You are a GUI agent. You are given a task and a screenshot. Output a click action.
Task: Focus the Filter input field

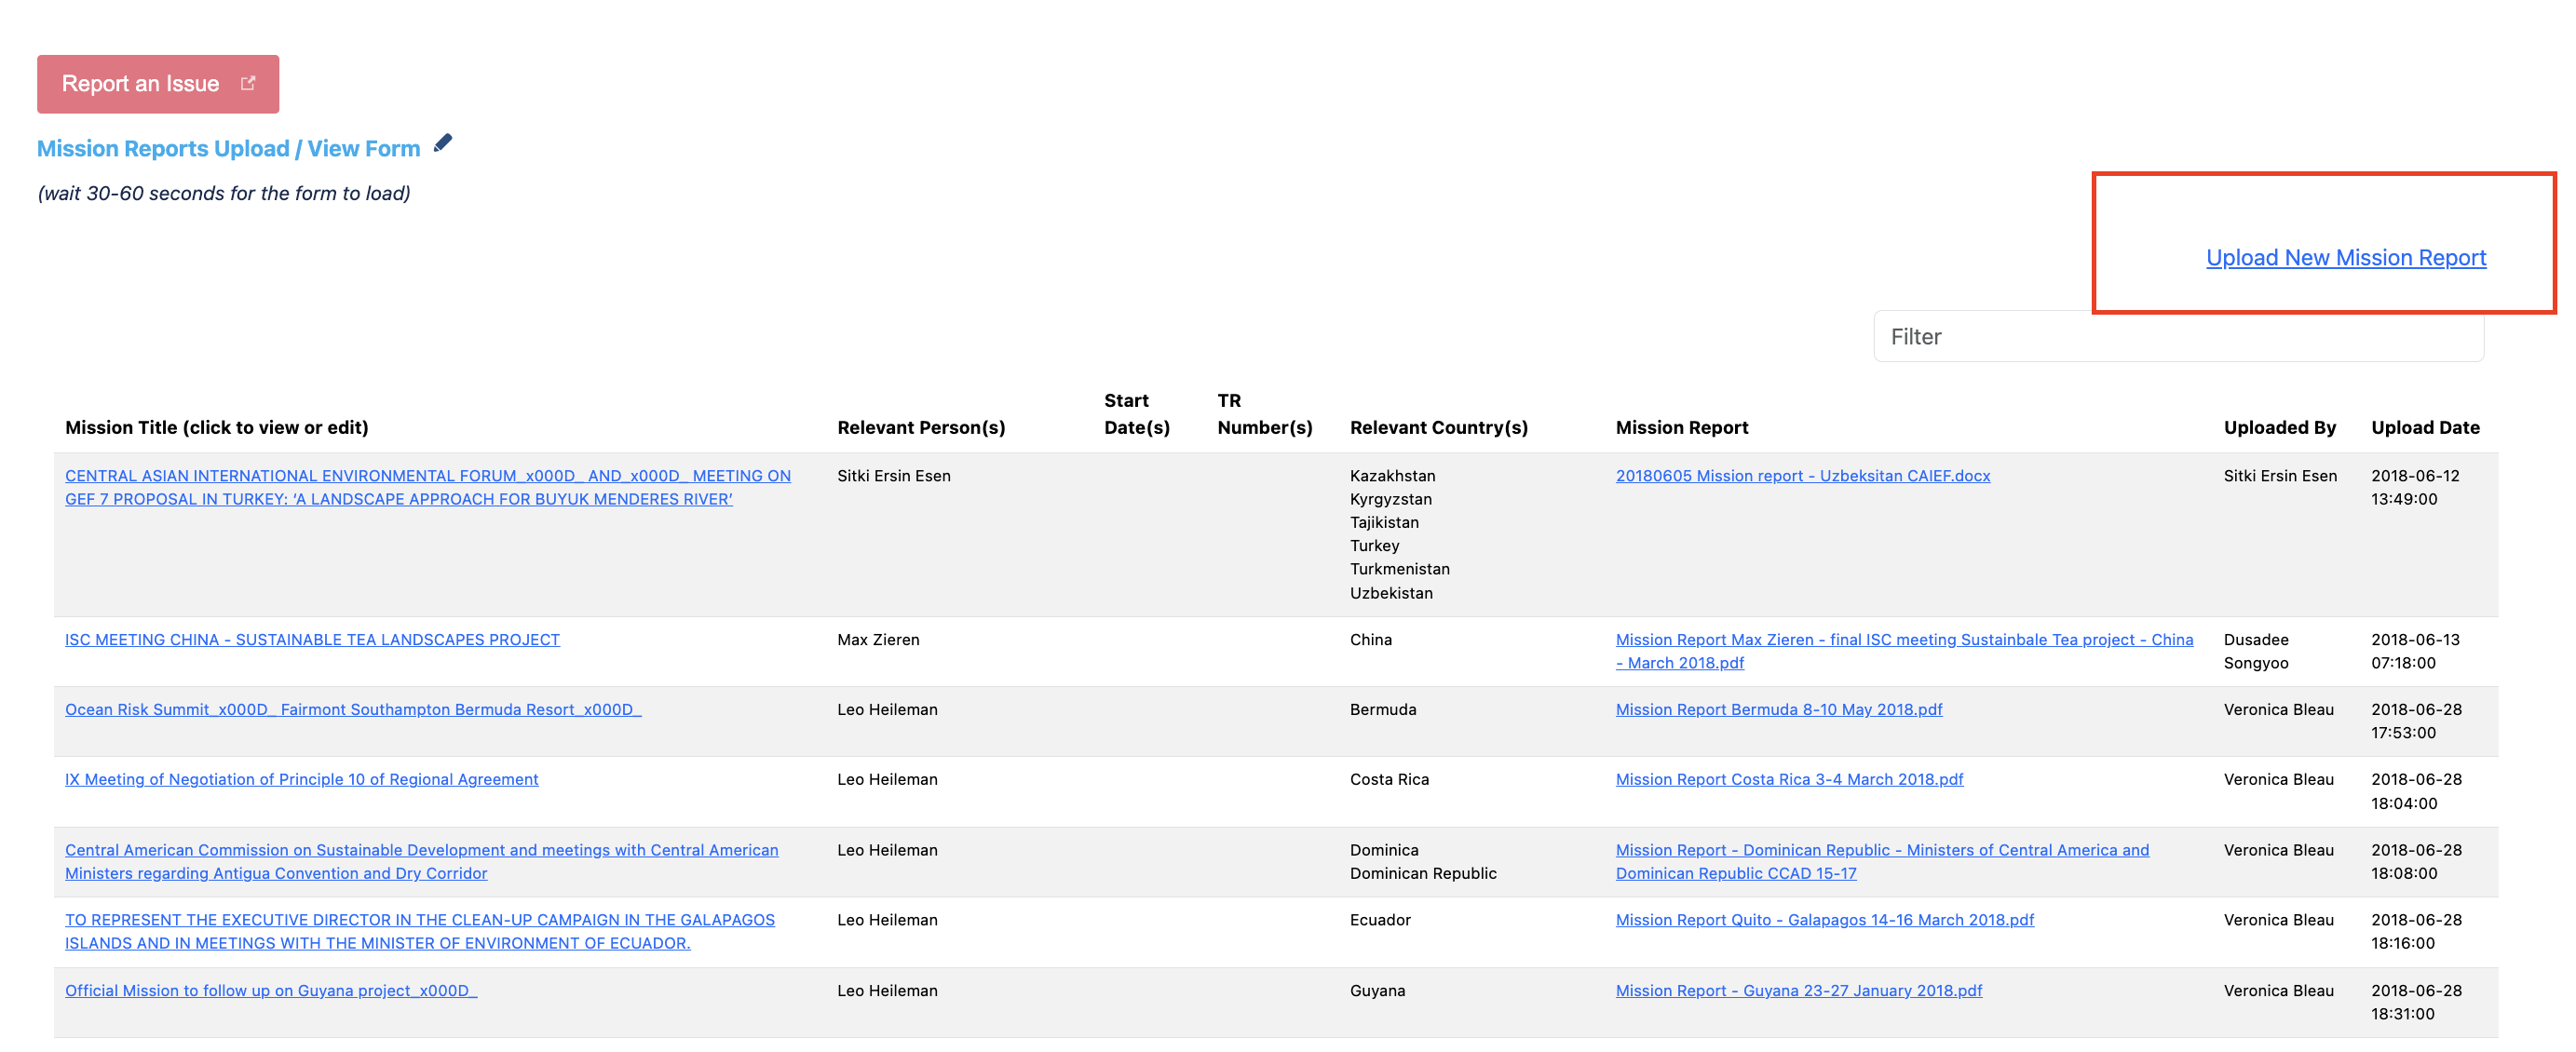pyautogui.click(x=2178, y=337)
